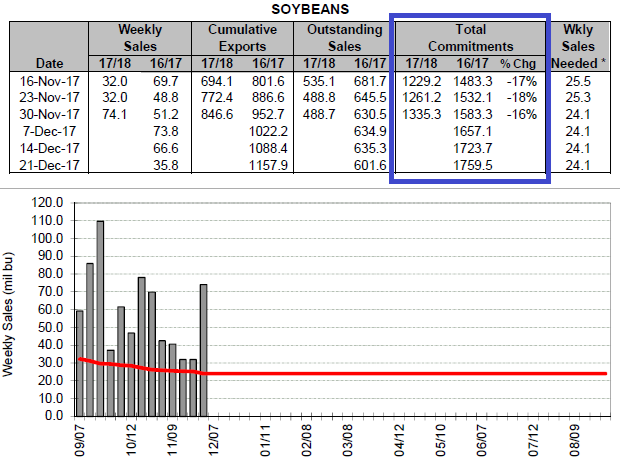The image size is (620, 469).
Task: Select the Weekly Sales (mil bu) axis title
Action: [9, 308]
